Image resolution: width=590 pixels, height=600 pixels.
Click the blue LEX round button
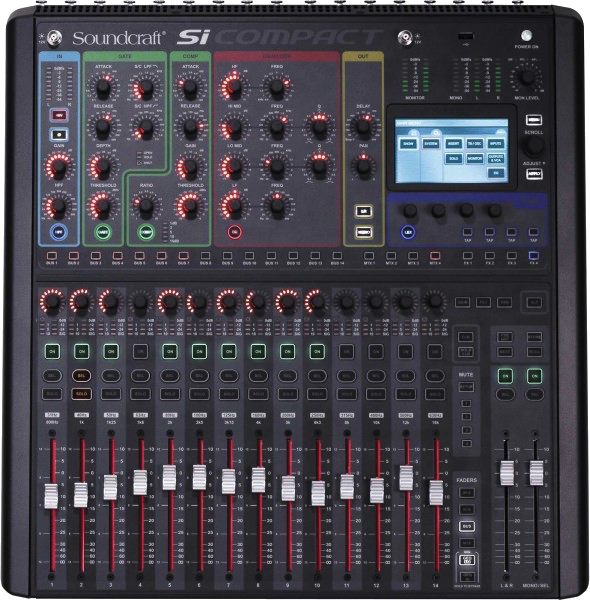click(408, 232)
